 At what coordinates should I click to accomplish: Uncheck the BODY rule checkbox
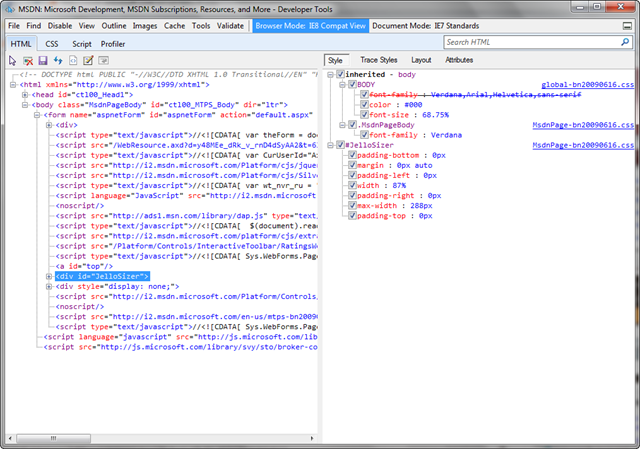tap(352, 84)
